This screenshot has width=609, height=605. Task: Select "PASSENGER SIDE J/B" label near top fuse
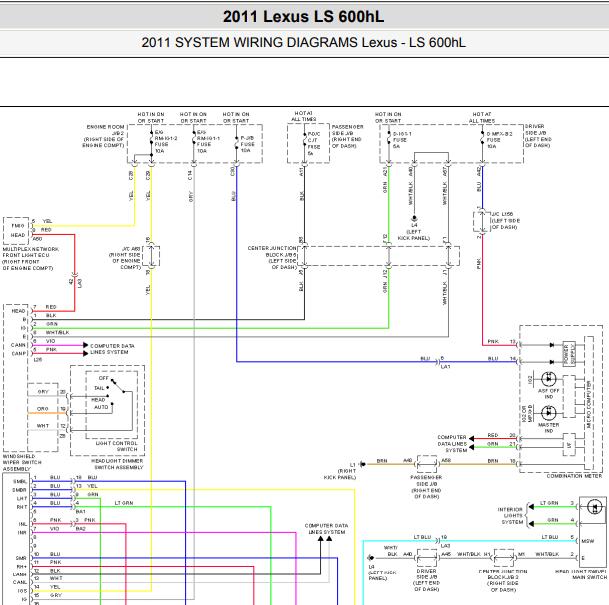pos(347,130)
